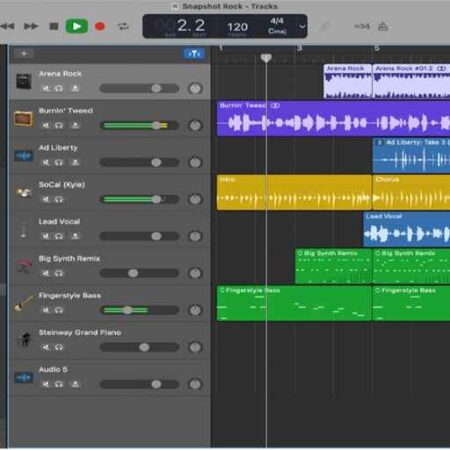This screenshot has height=450, width=450.
Task: Solo the Burnin' Tweed track
Action: 59,125
